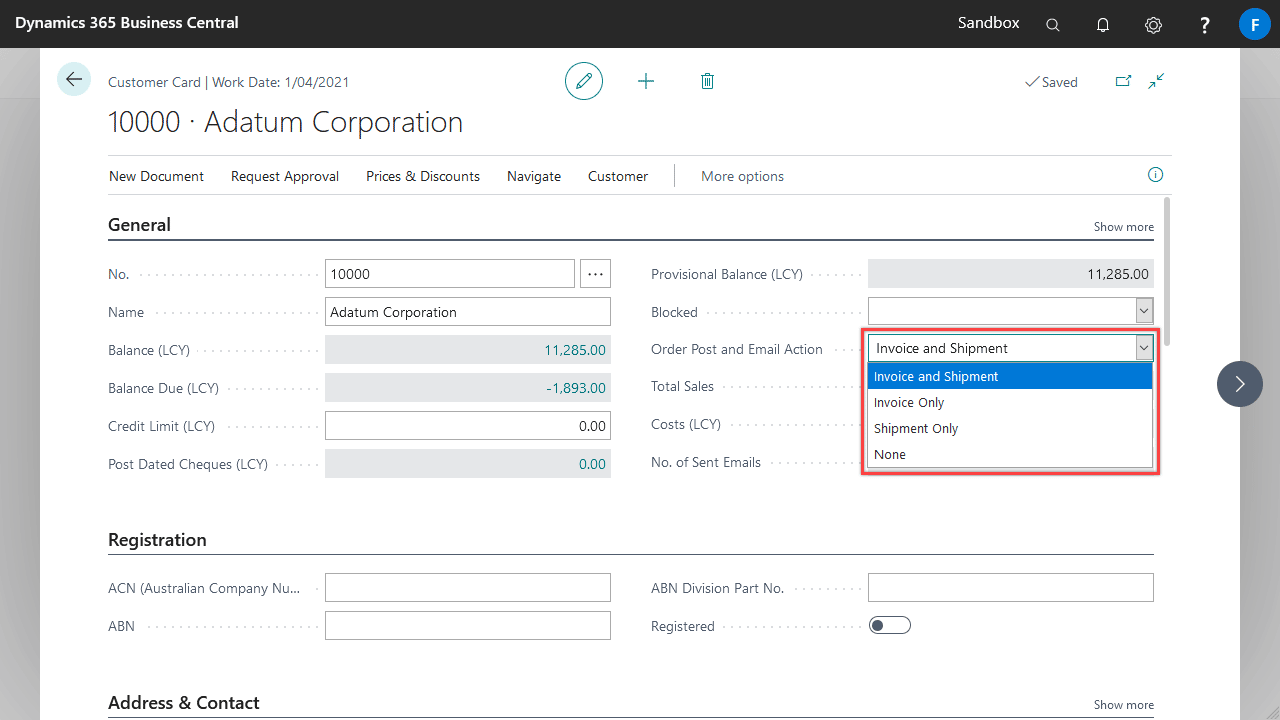Click the page vertical scrollbar
This screenshot has height=720, width=1280.
click(x=1167, y=270)
